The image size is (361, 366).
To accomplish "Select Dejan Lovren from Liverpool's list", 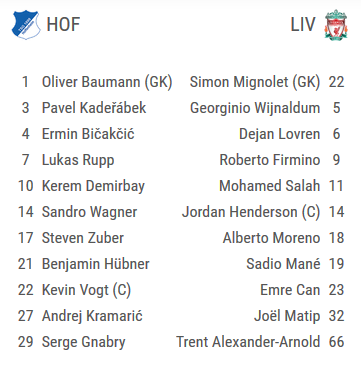I will 279,134.
